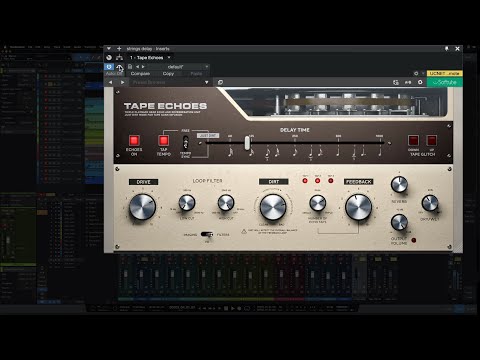Open the preset file icon
Viewport: 480px width, 360px height.
tap(130, 67)
